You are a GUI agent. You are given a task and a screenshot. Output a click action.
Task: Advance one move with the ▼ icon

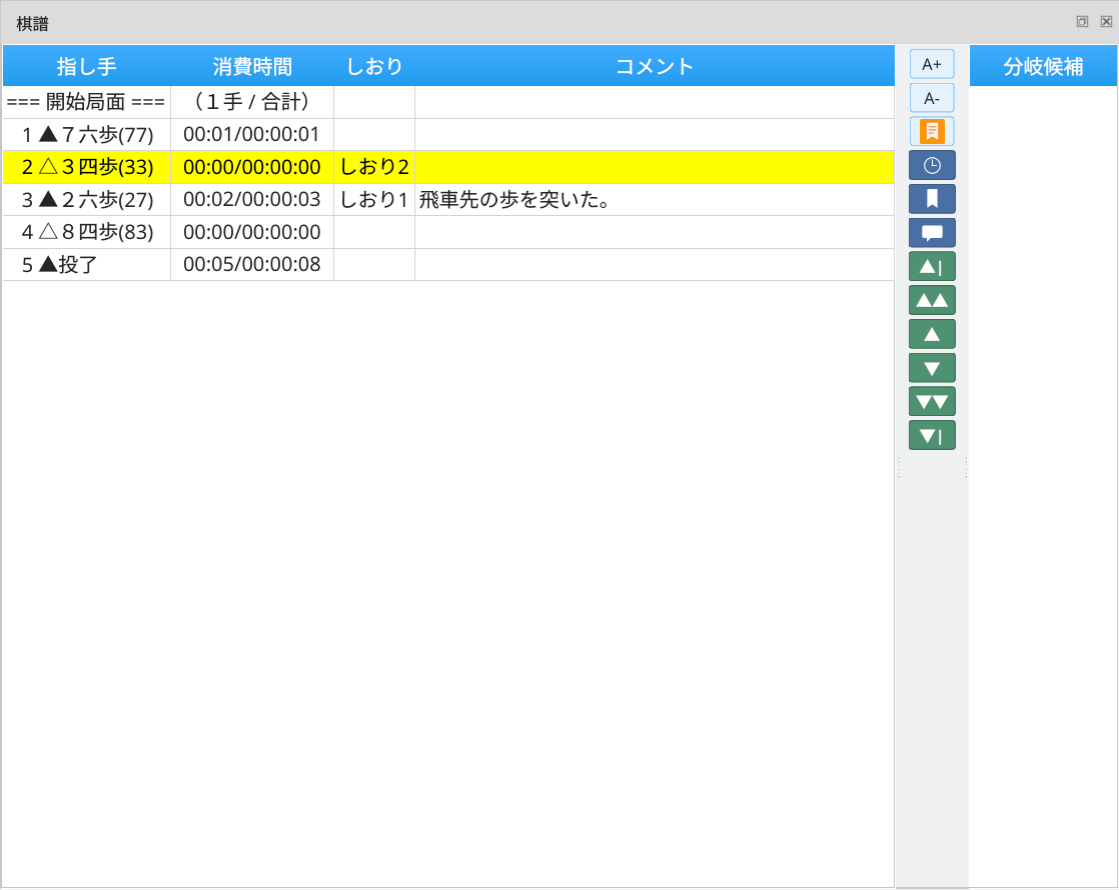(x=931, y=367)
